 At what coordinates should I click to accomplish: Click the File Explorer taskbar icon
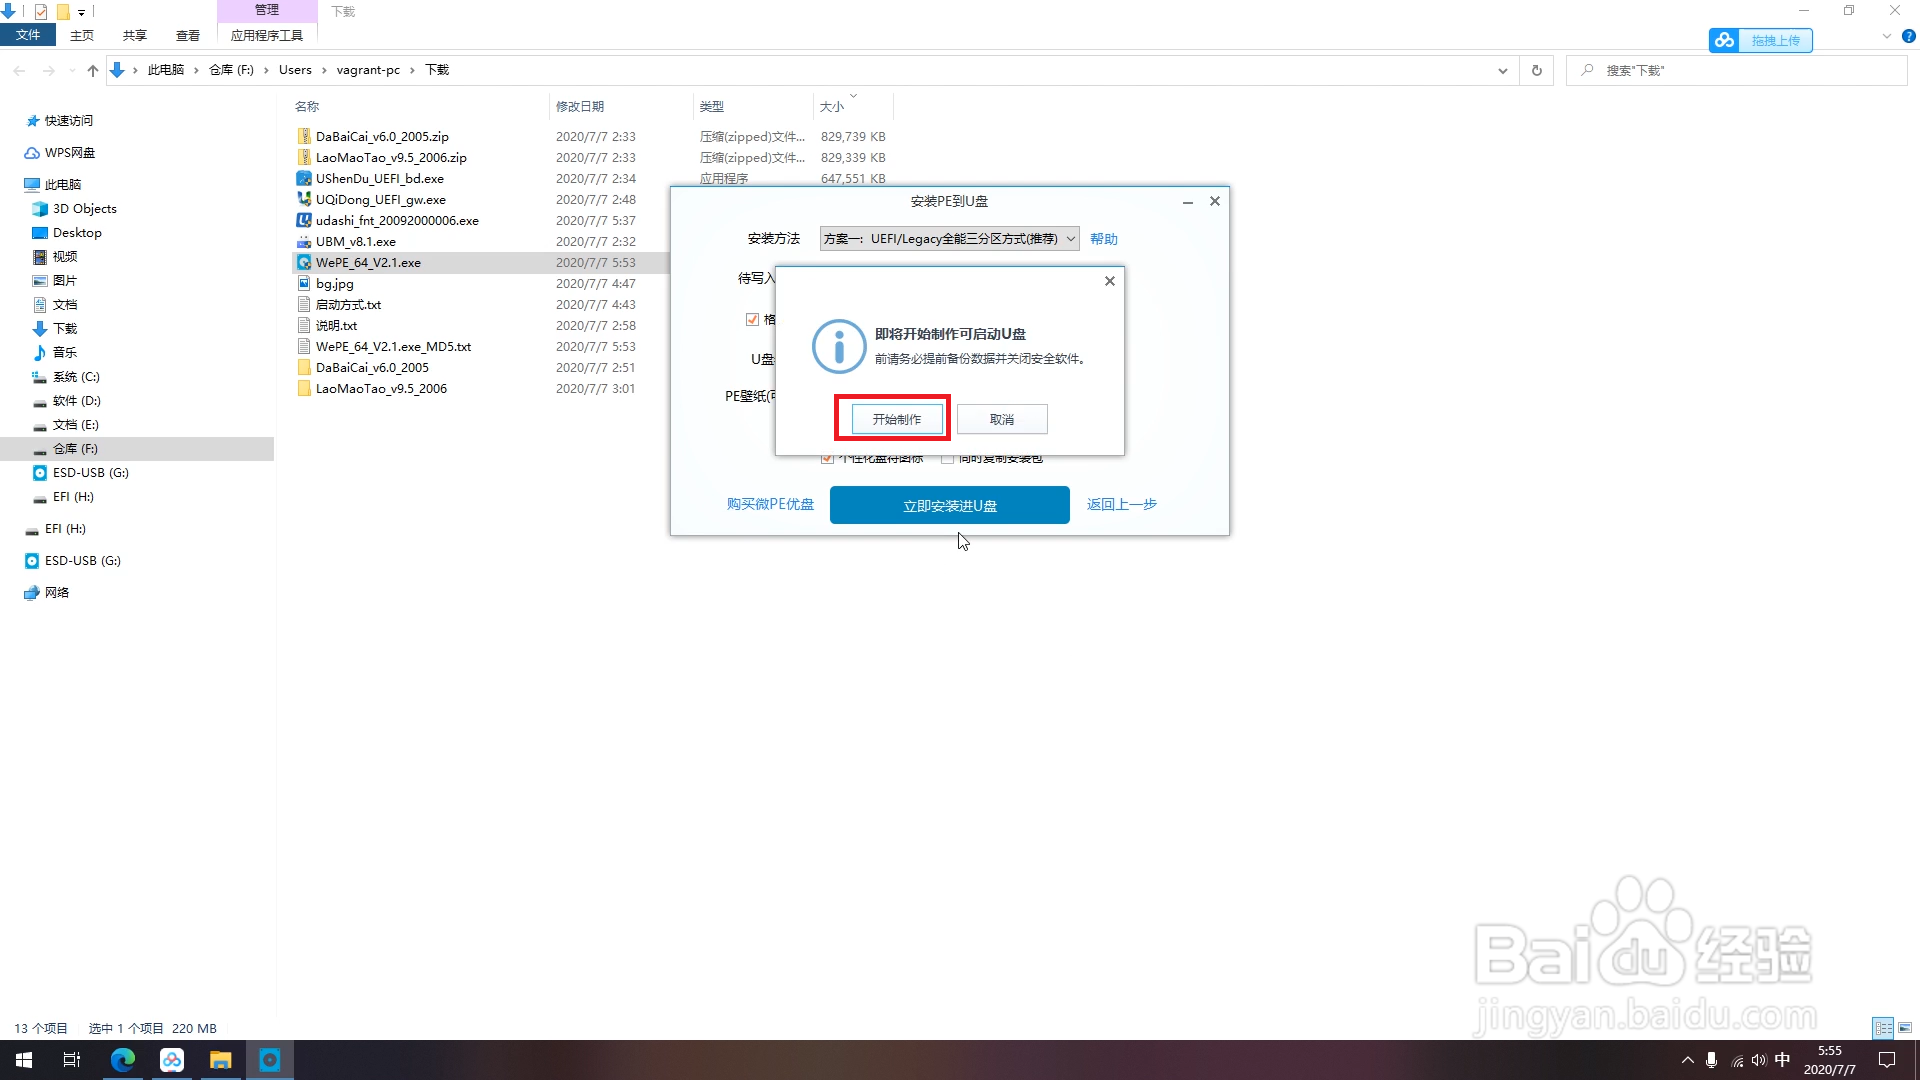tap(220, 1060)
